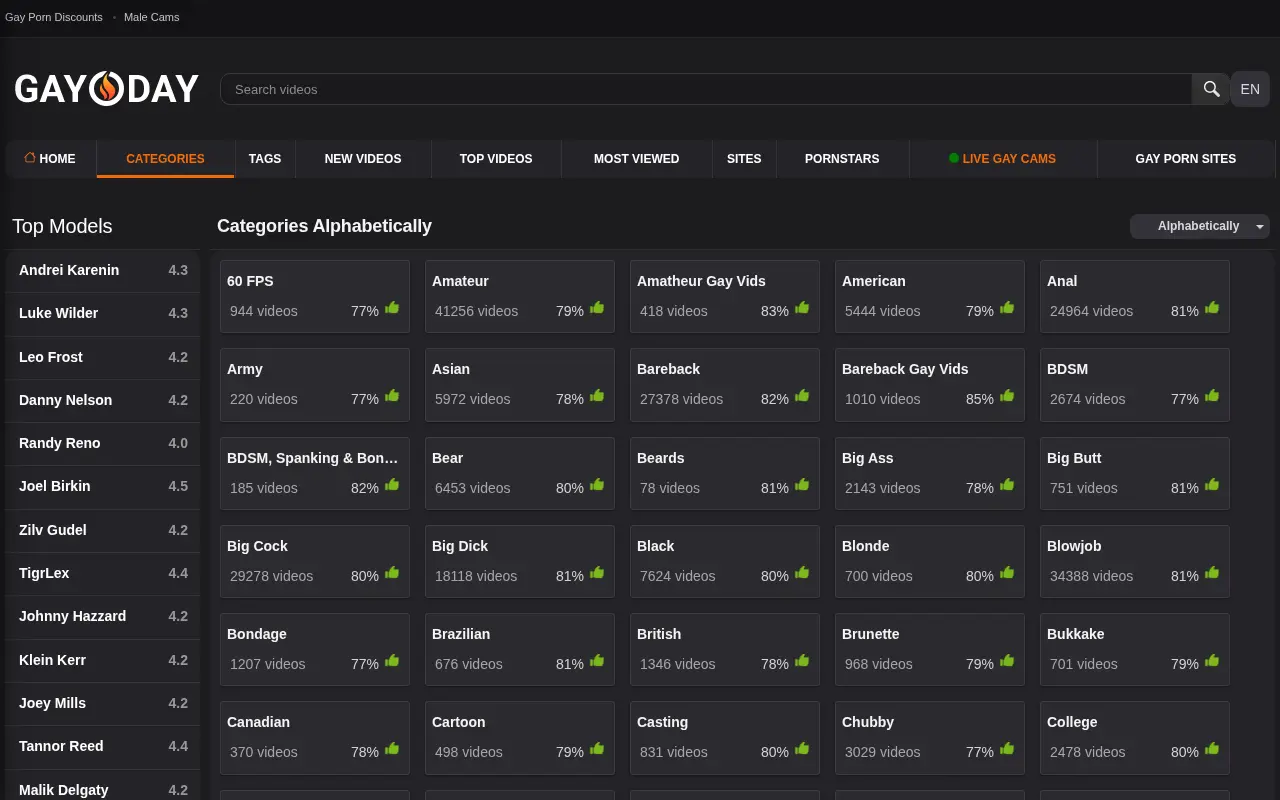
Task: Click the thumbs-up icon on Casting card
Action: (x=802, y=750)
